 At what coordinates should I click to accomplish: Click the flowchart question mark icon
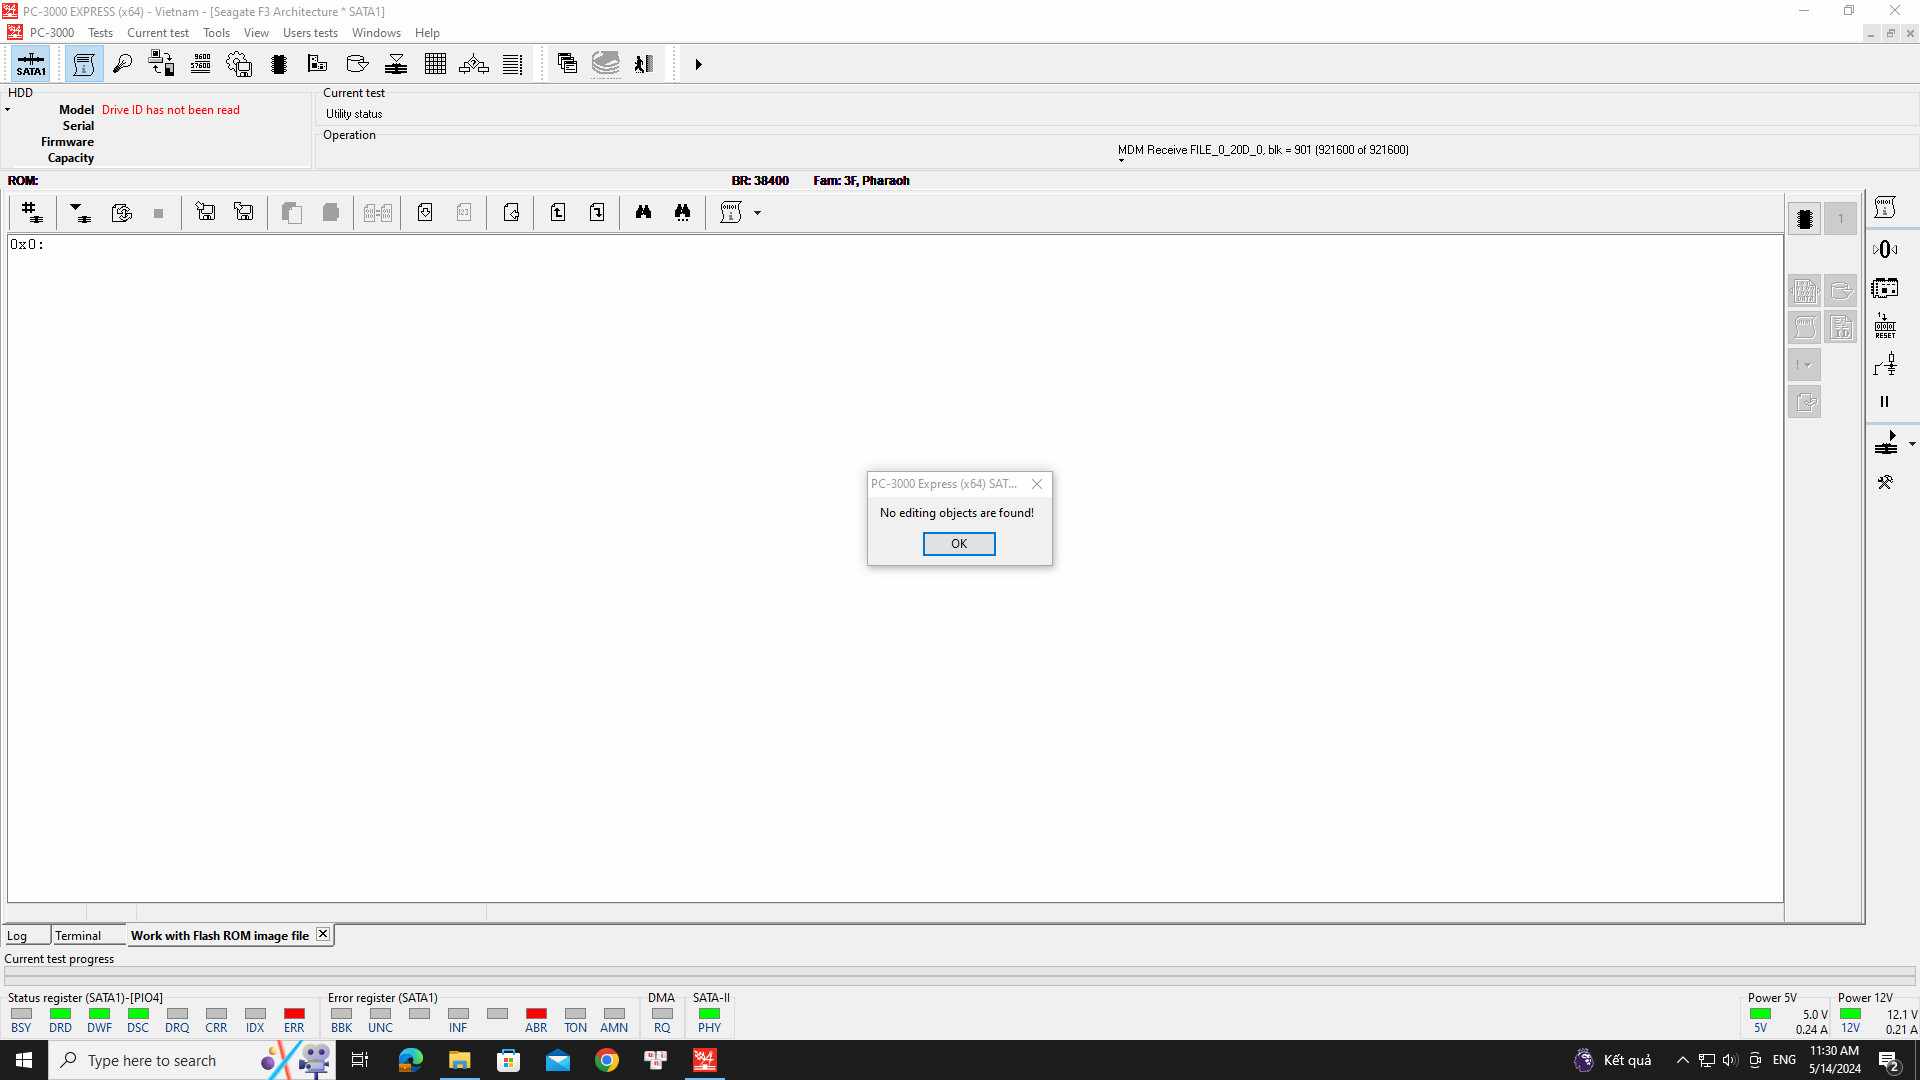(474, 65)
